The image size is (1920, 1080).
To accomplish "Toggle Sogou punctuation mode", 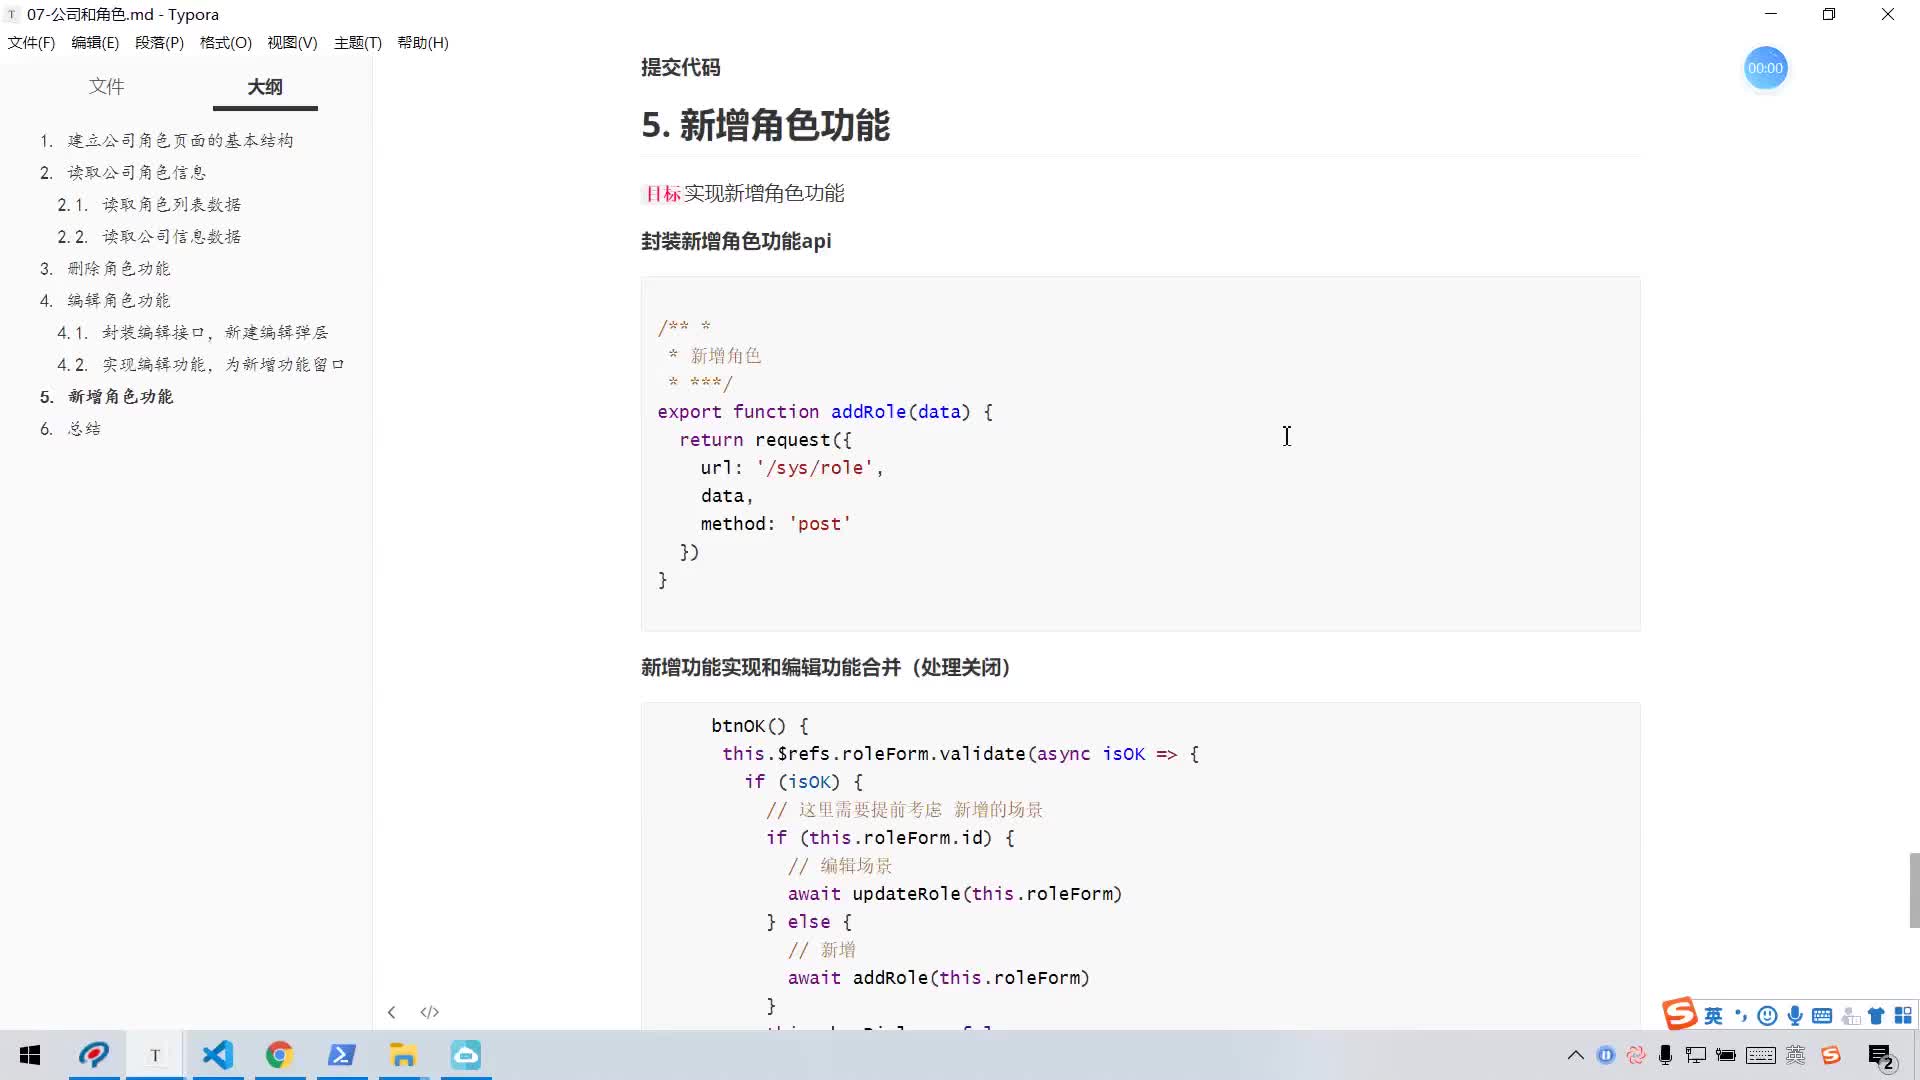I will pyautogui.click(x=1741, y=1016).
